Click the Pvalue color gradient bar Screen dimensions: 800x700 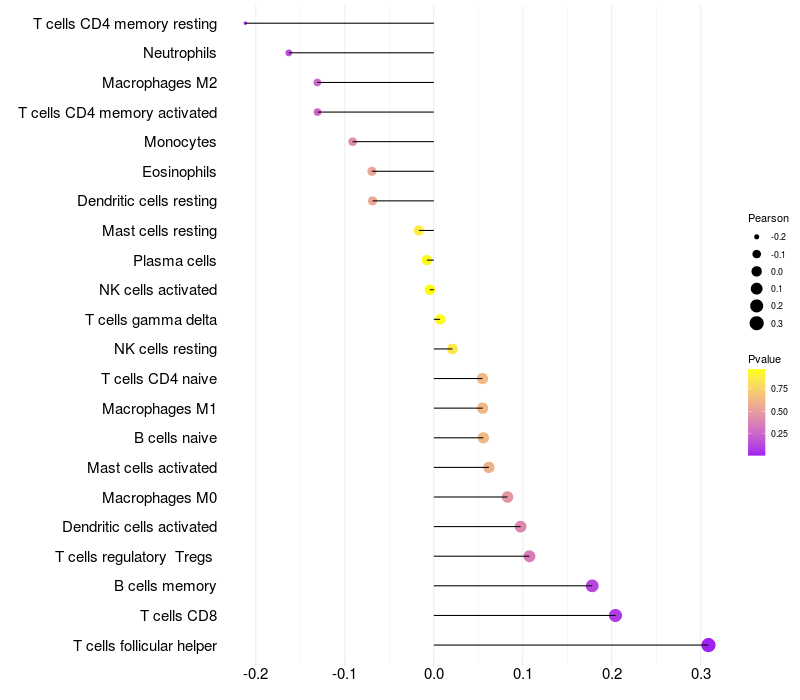757,412
